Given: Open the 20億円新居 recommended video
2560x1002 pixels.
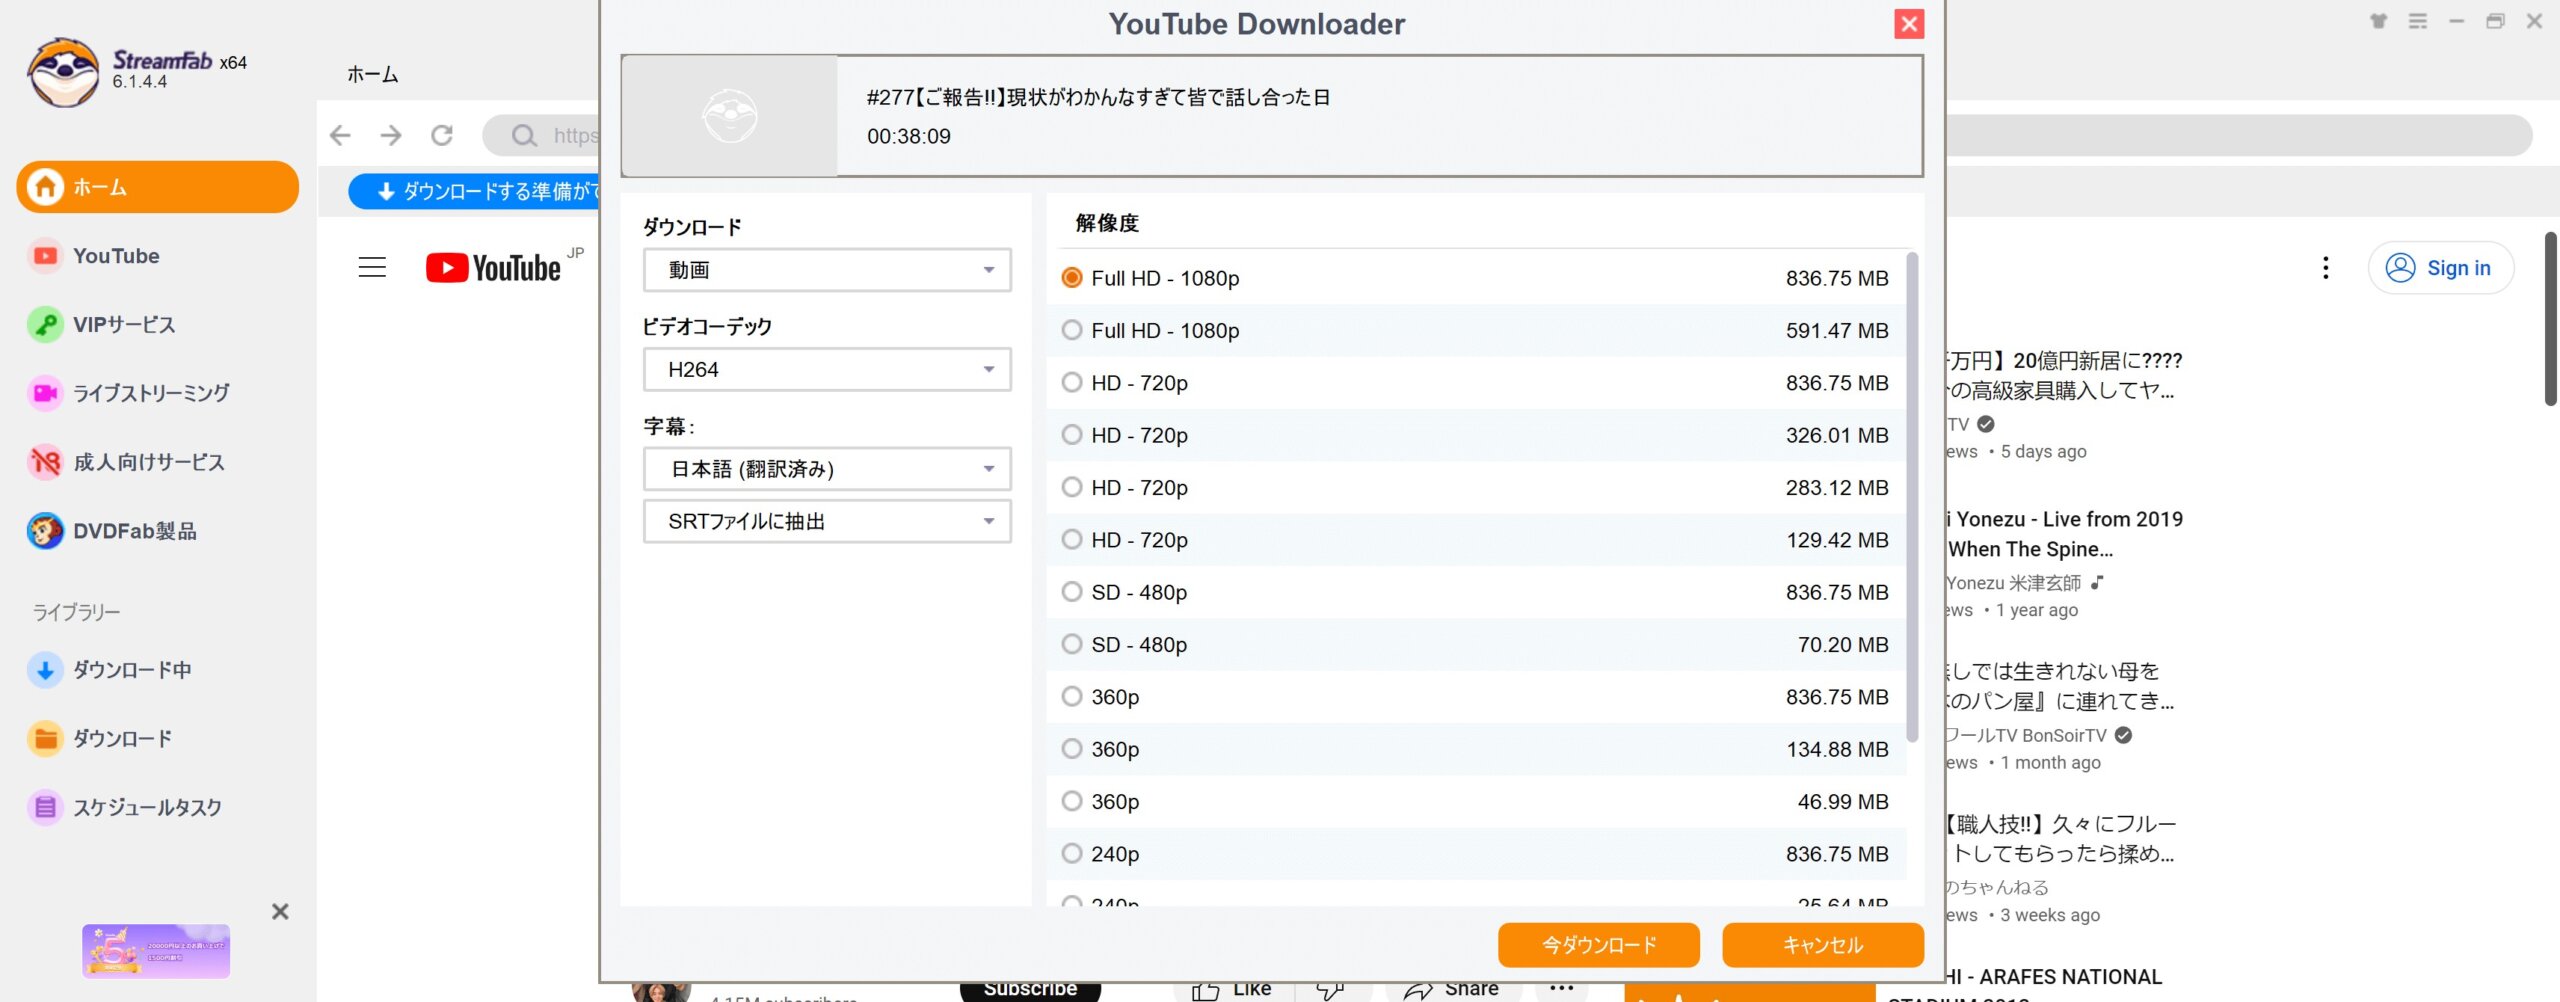Looking at the screenshot, I should (2065, 375).
